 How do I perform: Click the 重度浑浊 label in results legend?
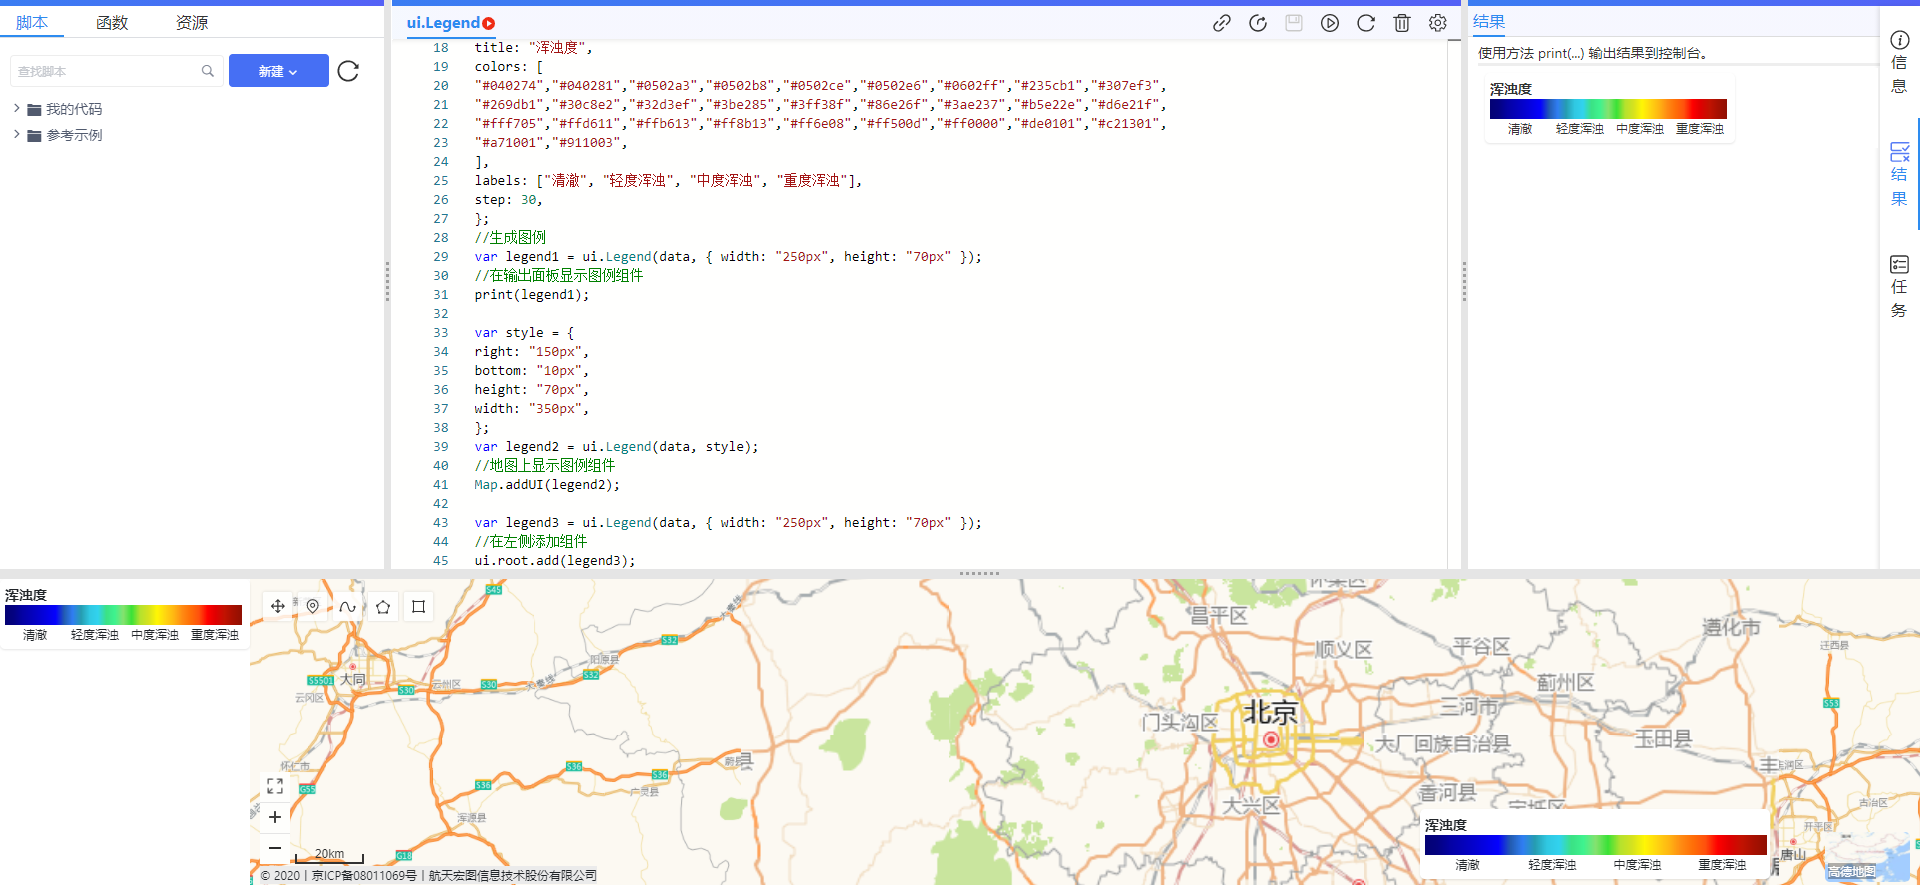click(x=1700, y=129)
